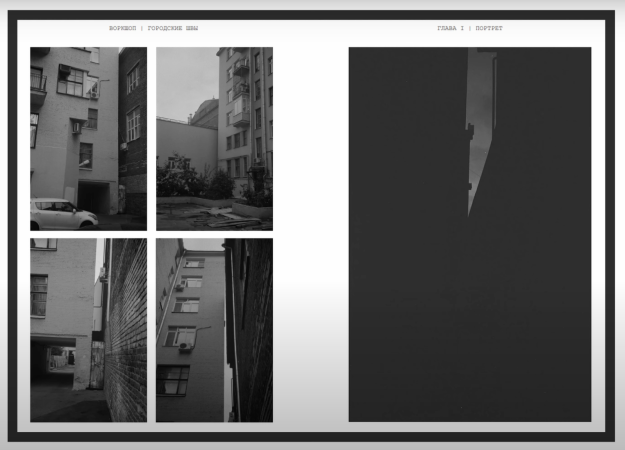Select the bottom-left brick wall passage photo

(x=88, y=329)
